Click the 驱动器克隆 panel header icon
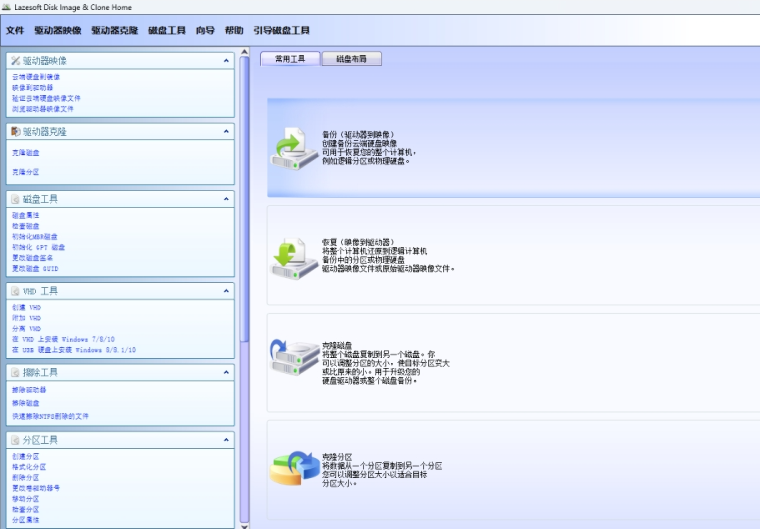760x529 pixels. pos(16,131)
